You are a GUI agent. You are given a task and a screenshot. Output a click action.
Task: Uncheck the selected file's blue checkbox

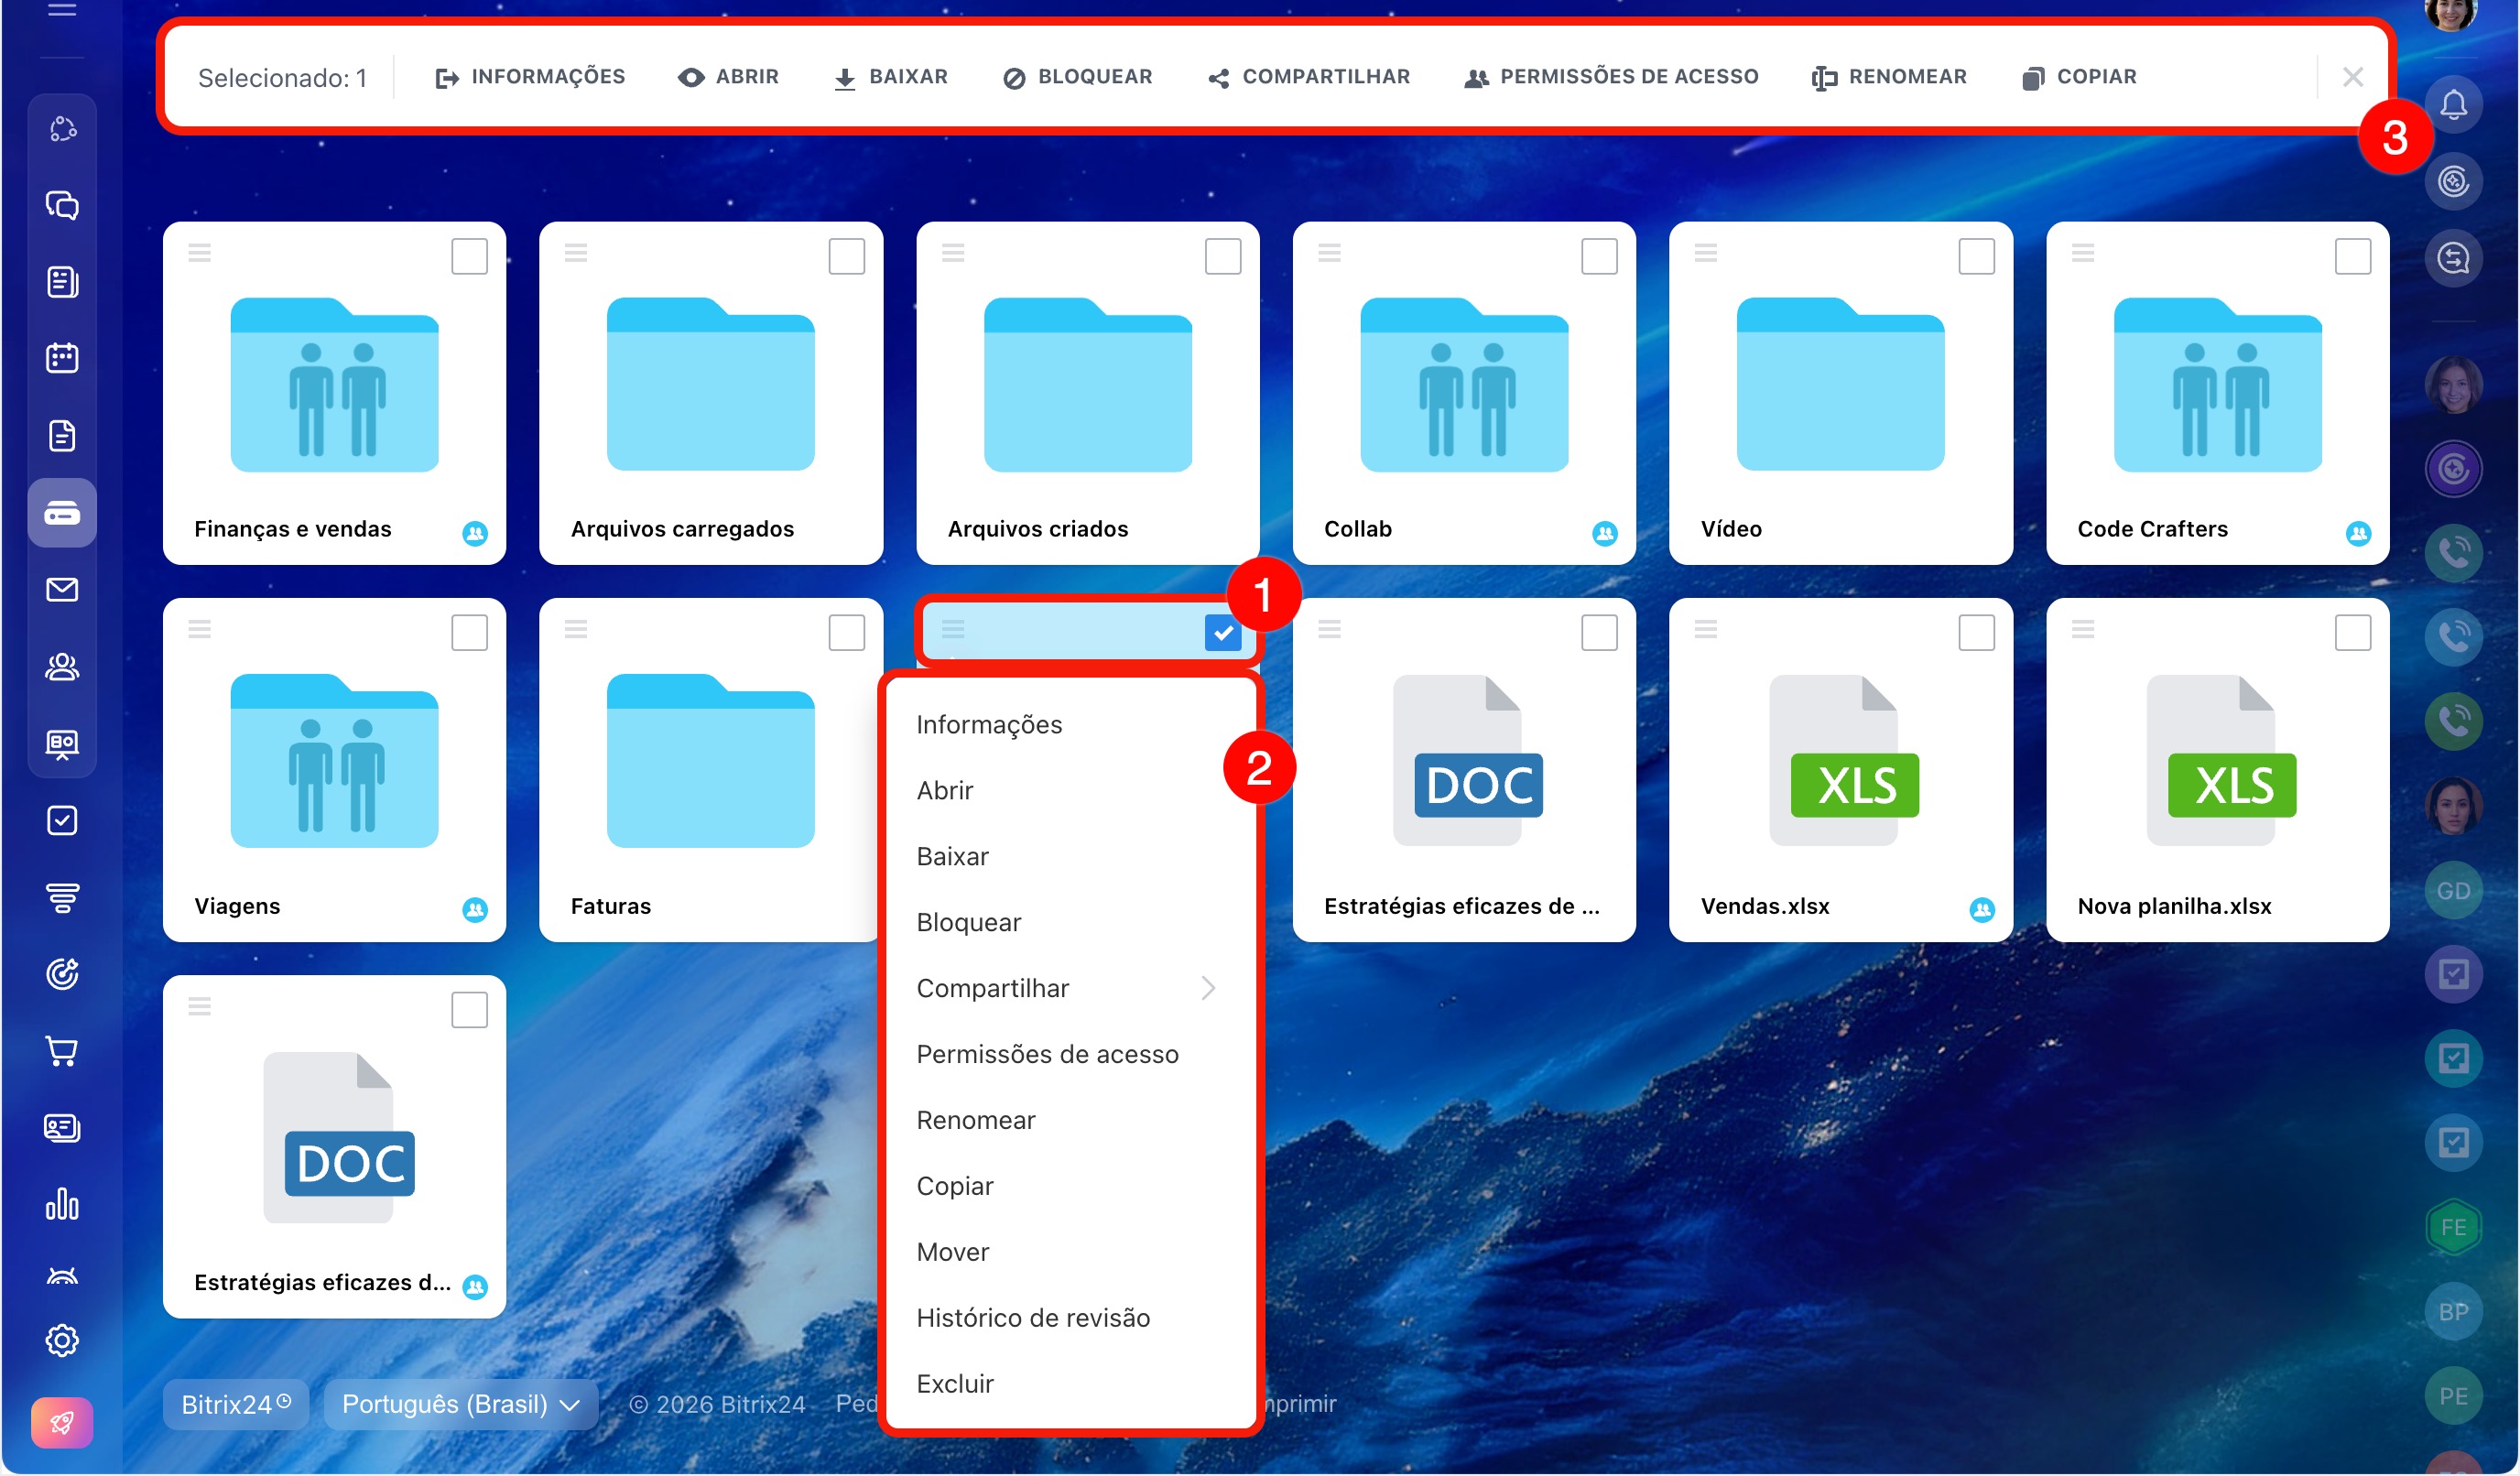(1222, 633)
